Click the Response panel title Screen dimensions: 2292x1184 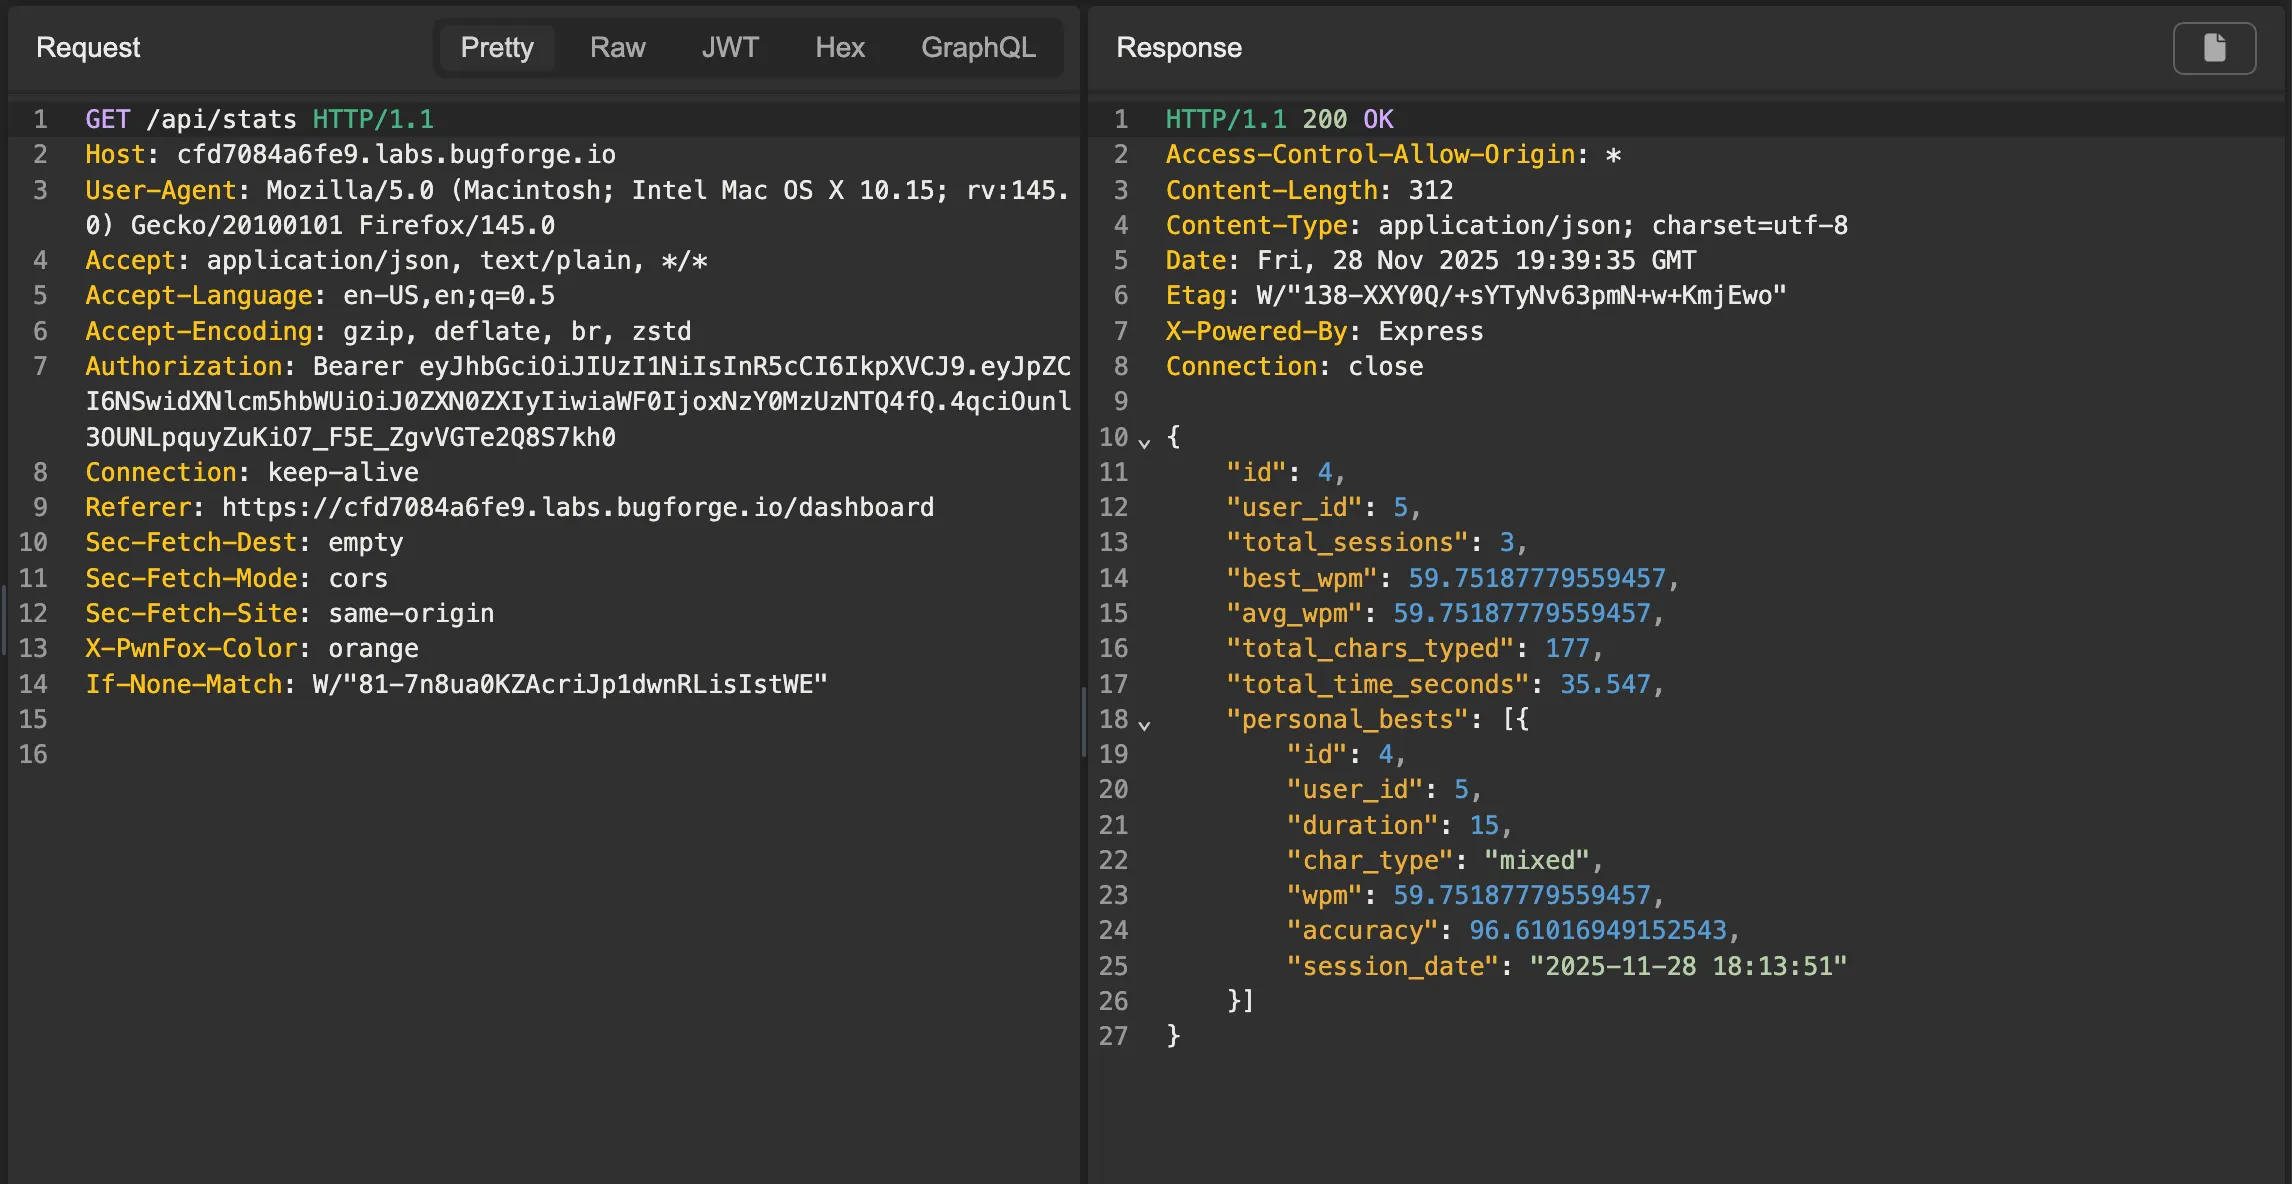[x=1178, y=47]
